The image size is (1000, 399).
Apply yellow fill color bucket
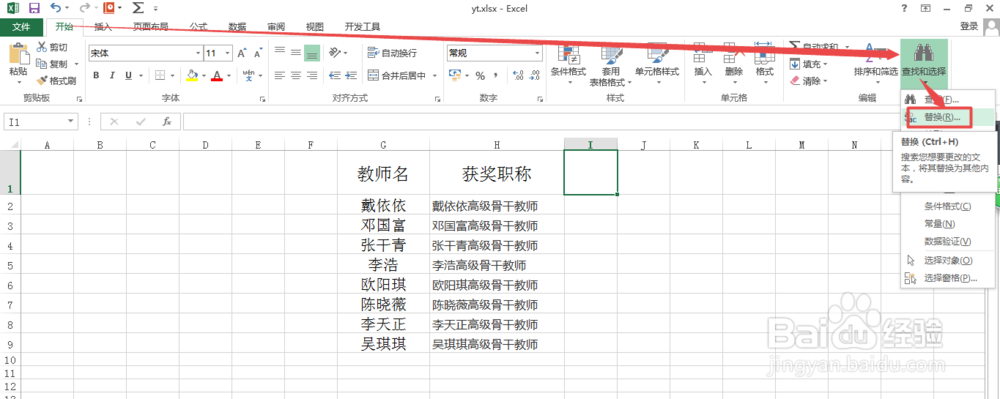click(192, 75)
